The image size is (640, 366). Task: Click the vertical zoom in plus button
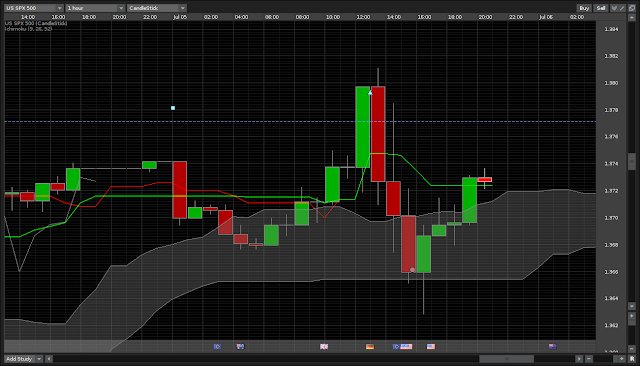coord(631,316)
